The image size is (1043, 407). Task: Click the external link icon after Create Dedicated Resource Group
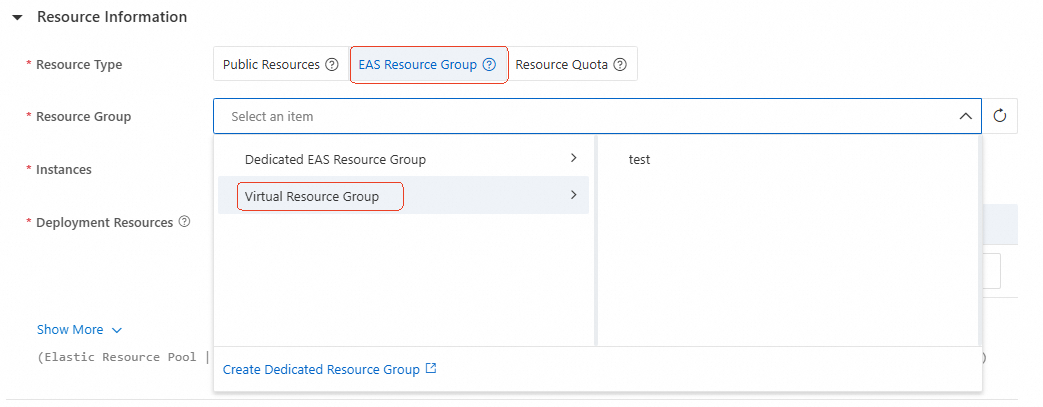pyautogui.click(x=431, y=369)
